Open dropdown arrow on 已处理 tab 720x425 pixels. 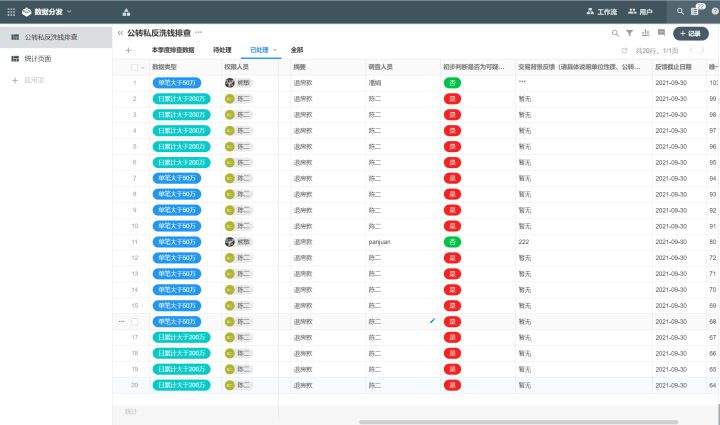(275, 49)
